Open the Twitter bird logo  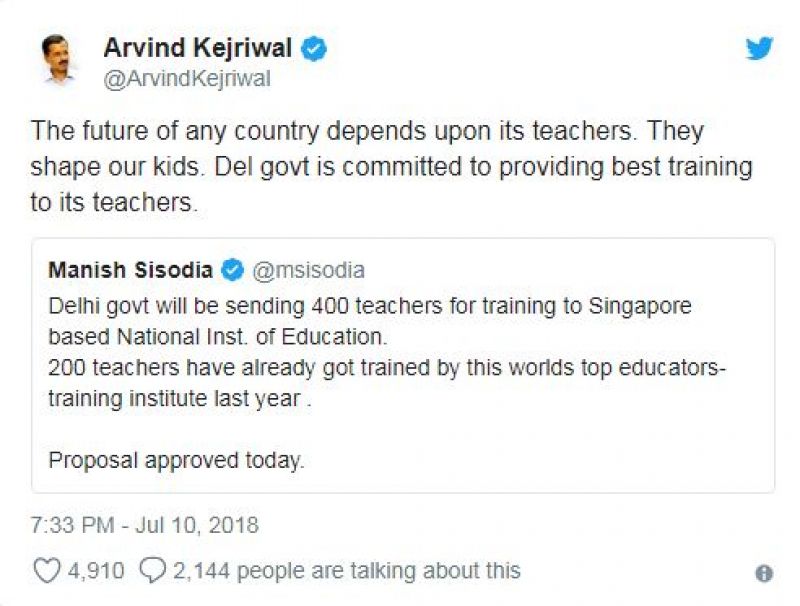pyautogui.click(x=759, y=48)
